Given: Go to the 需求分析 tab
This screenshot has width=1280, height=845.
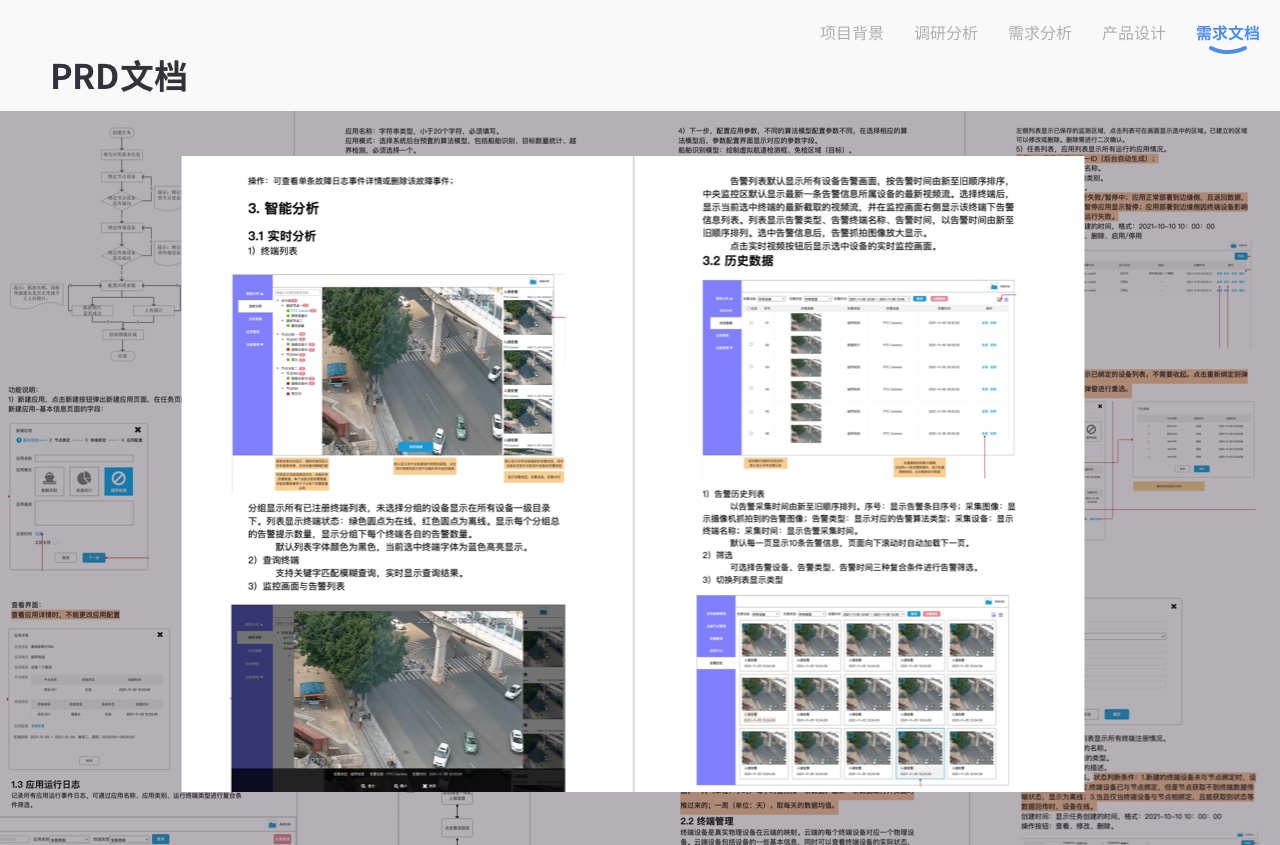Looking at the screenshot, I should click(x=1040, y=33).
